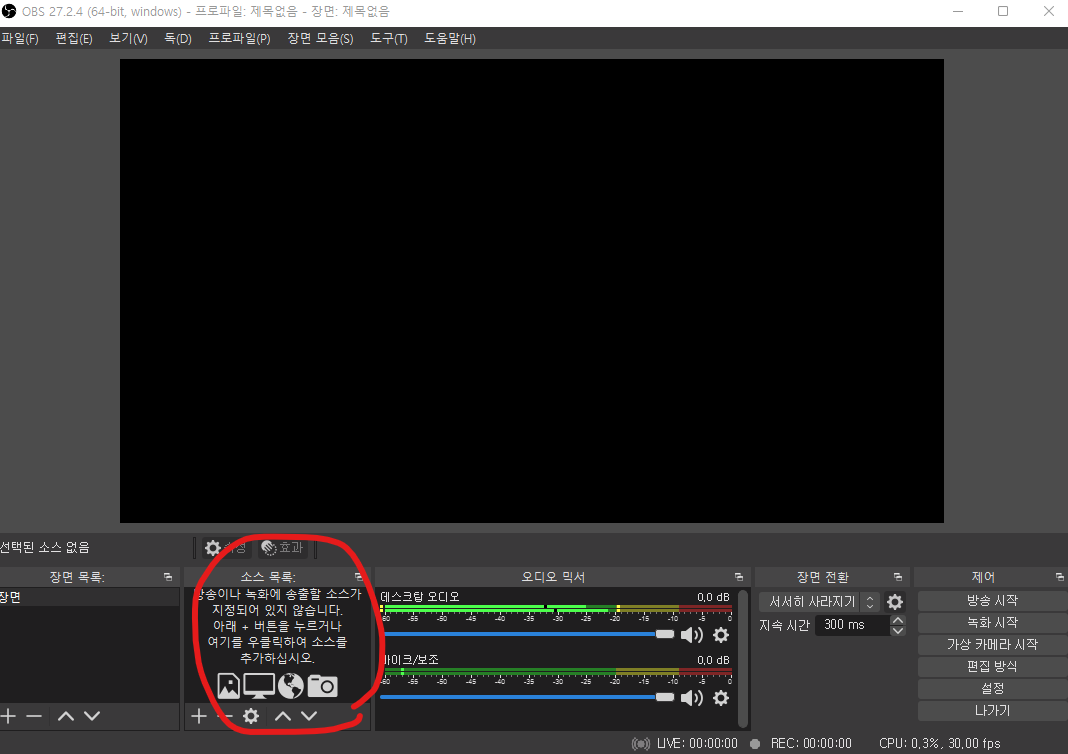Open 보기(V) menu
1068x754 pixels.
coord(128,38)
